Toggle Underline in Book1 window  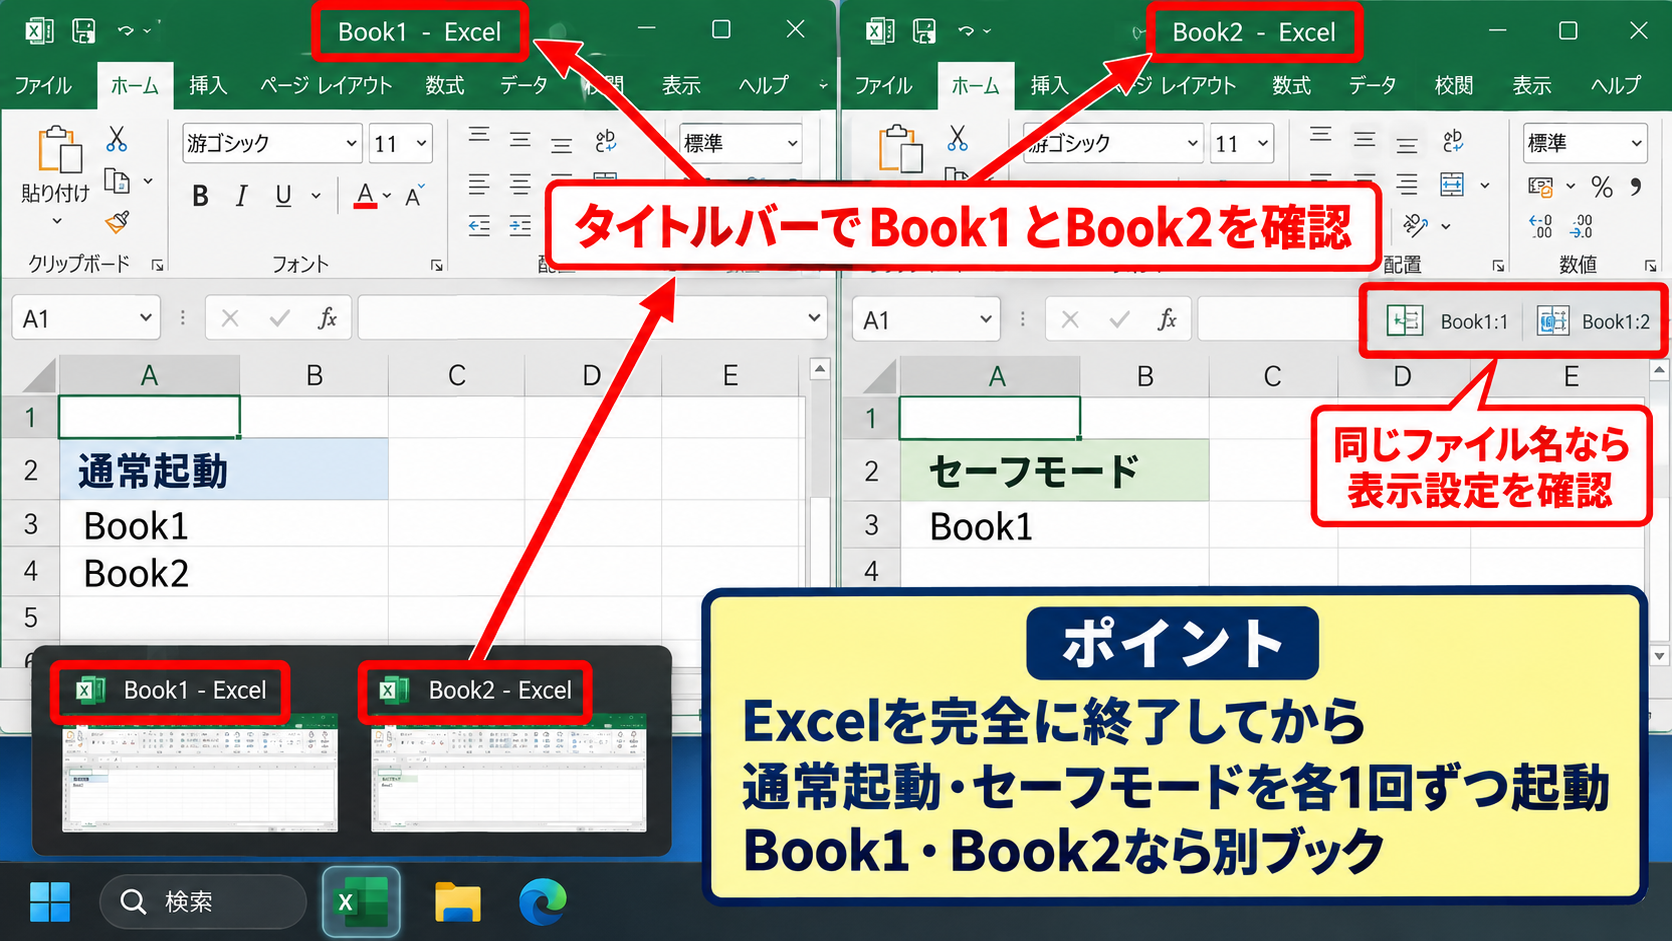click(x=283, y=196)
